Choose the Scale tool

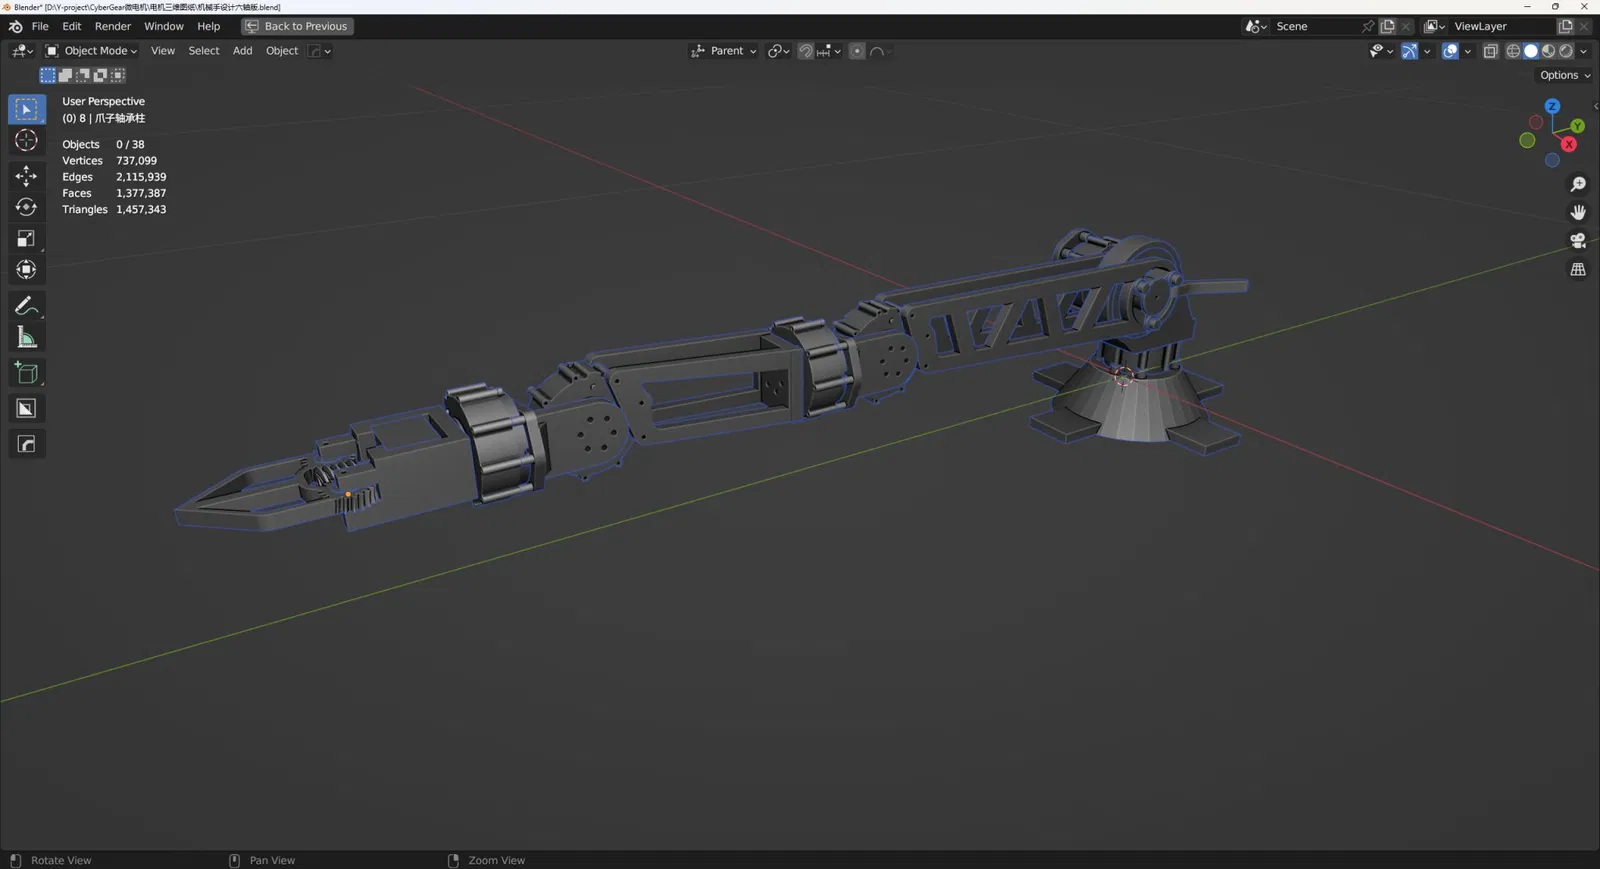pos(26,238)
